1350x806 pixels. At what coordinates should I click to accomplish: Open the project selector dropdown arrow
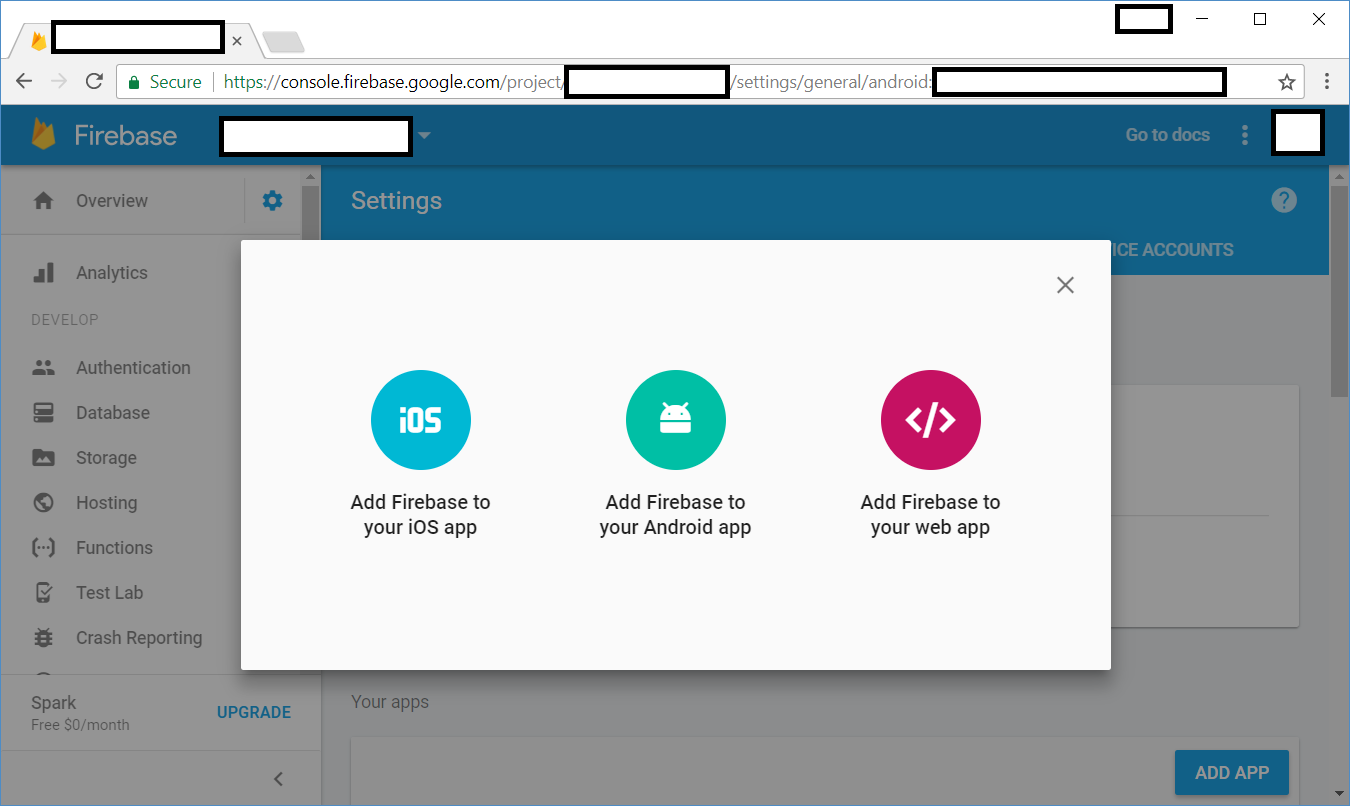click(424, 136)
